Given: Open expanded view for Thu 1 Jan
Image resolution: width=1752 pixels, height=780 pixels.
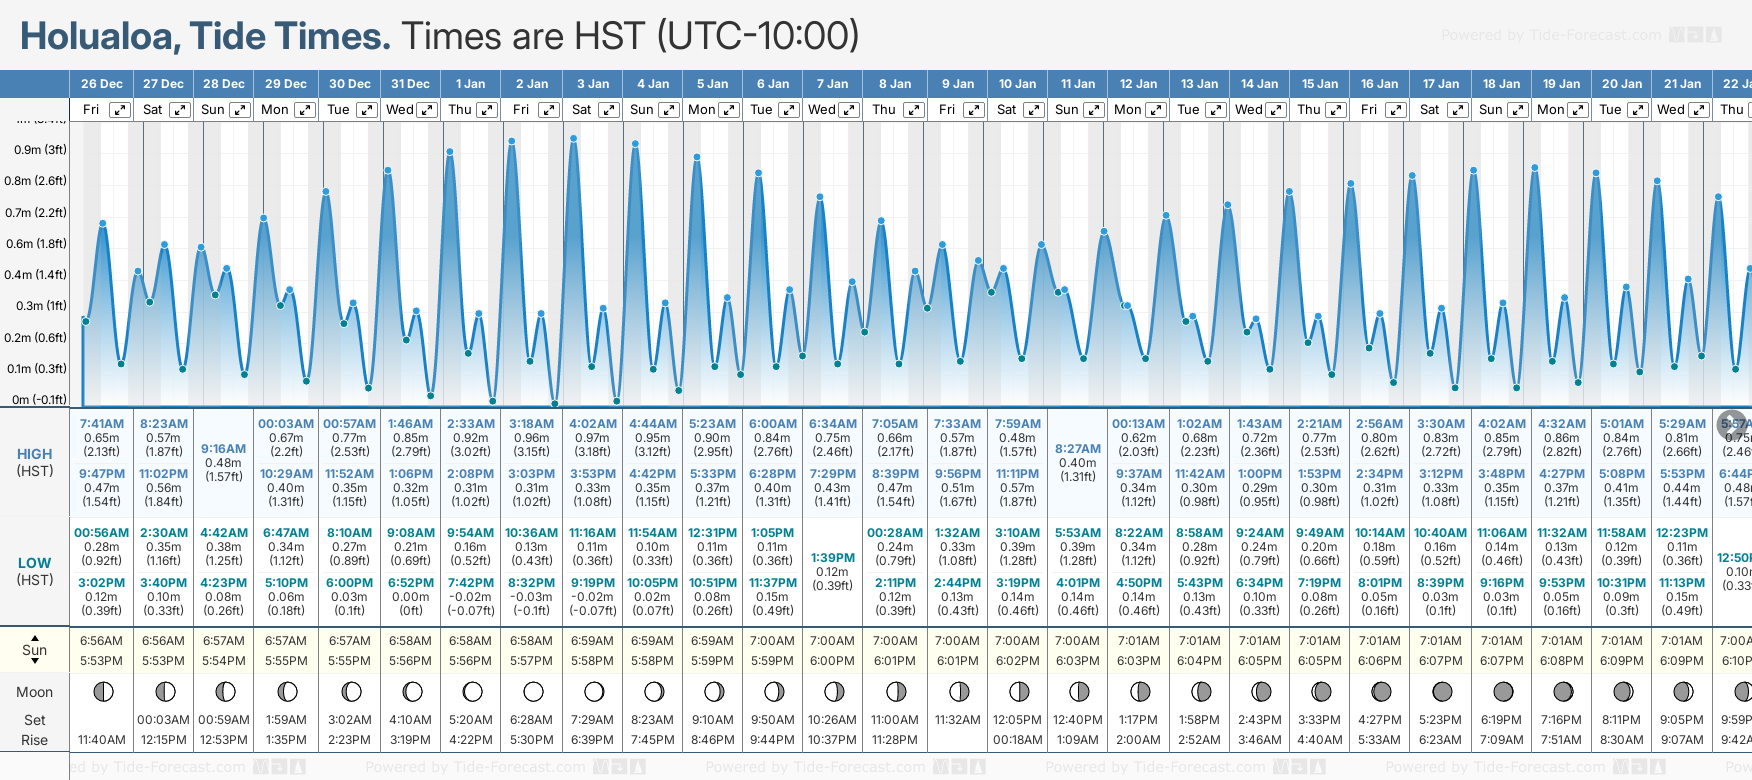Looking at the screenshot, I should (487, 110).
